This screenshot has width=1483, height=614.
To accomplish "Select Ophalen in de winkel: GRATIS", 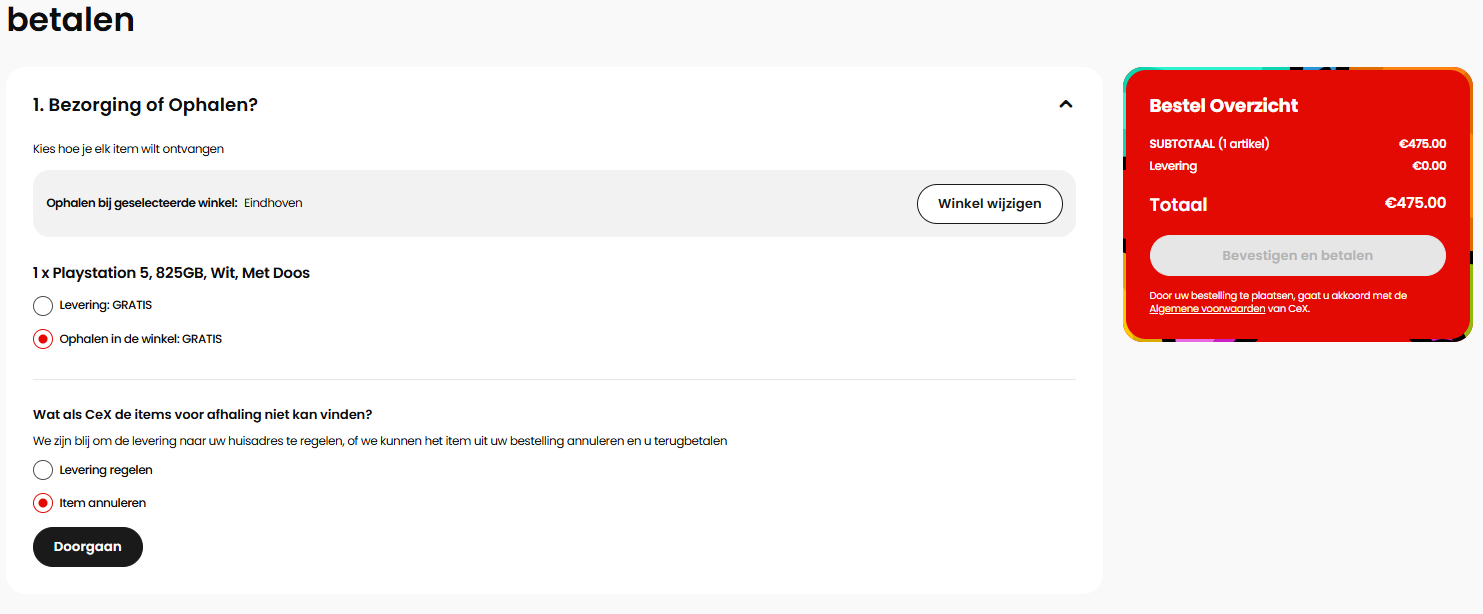I will (43, 339).
